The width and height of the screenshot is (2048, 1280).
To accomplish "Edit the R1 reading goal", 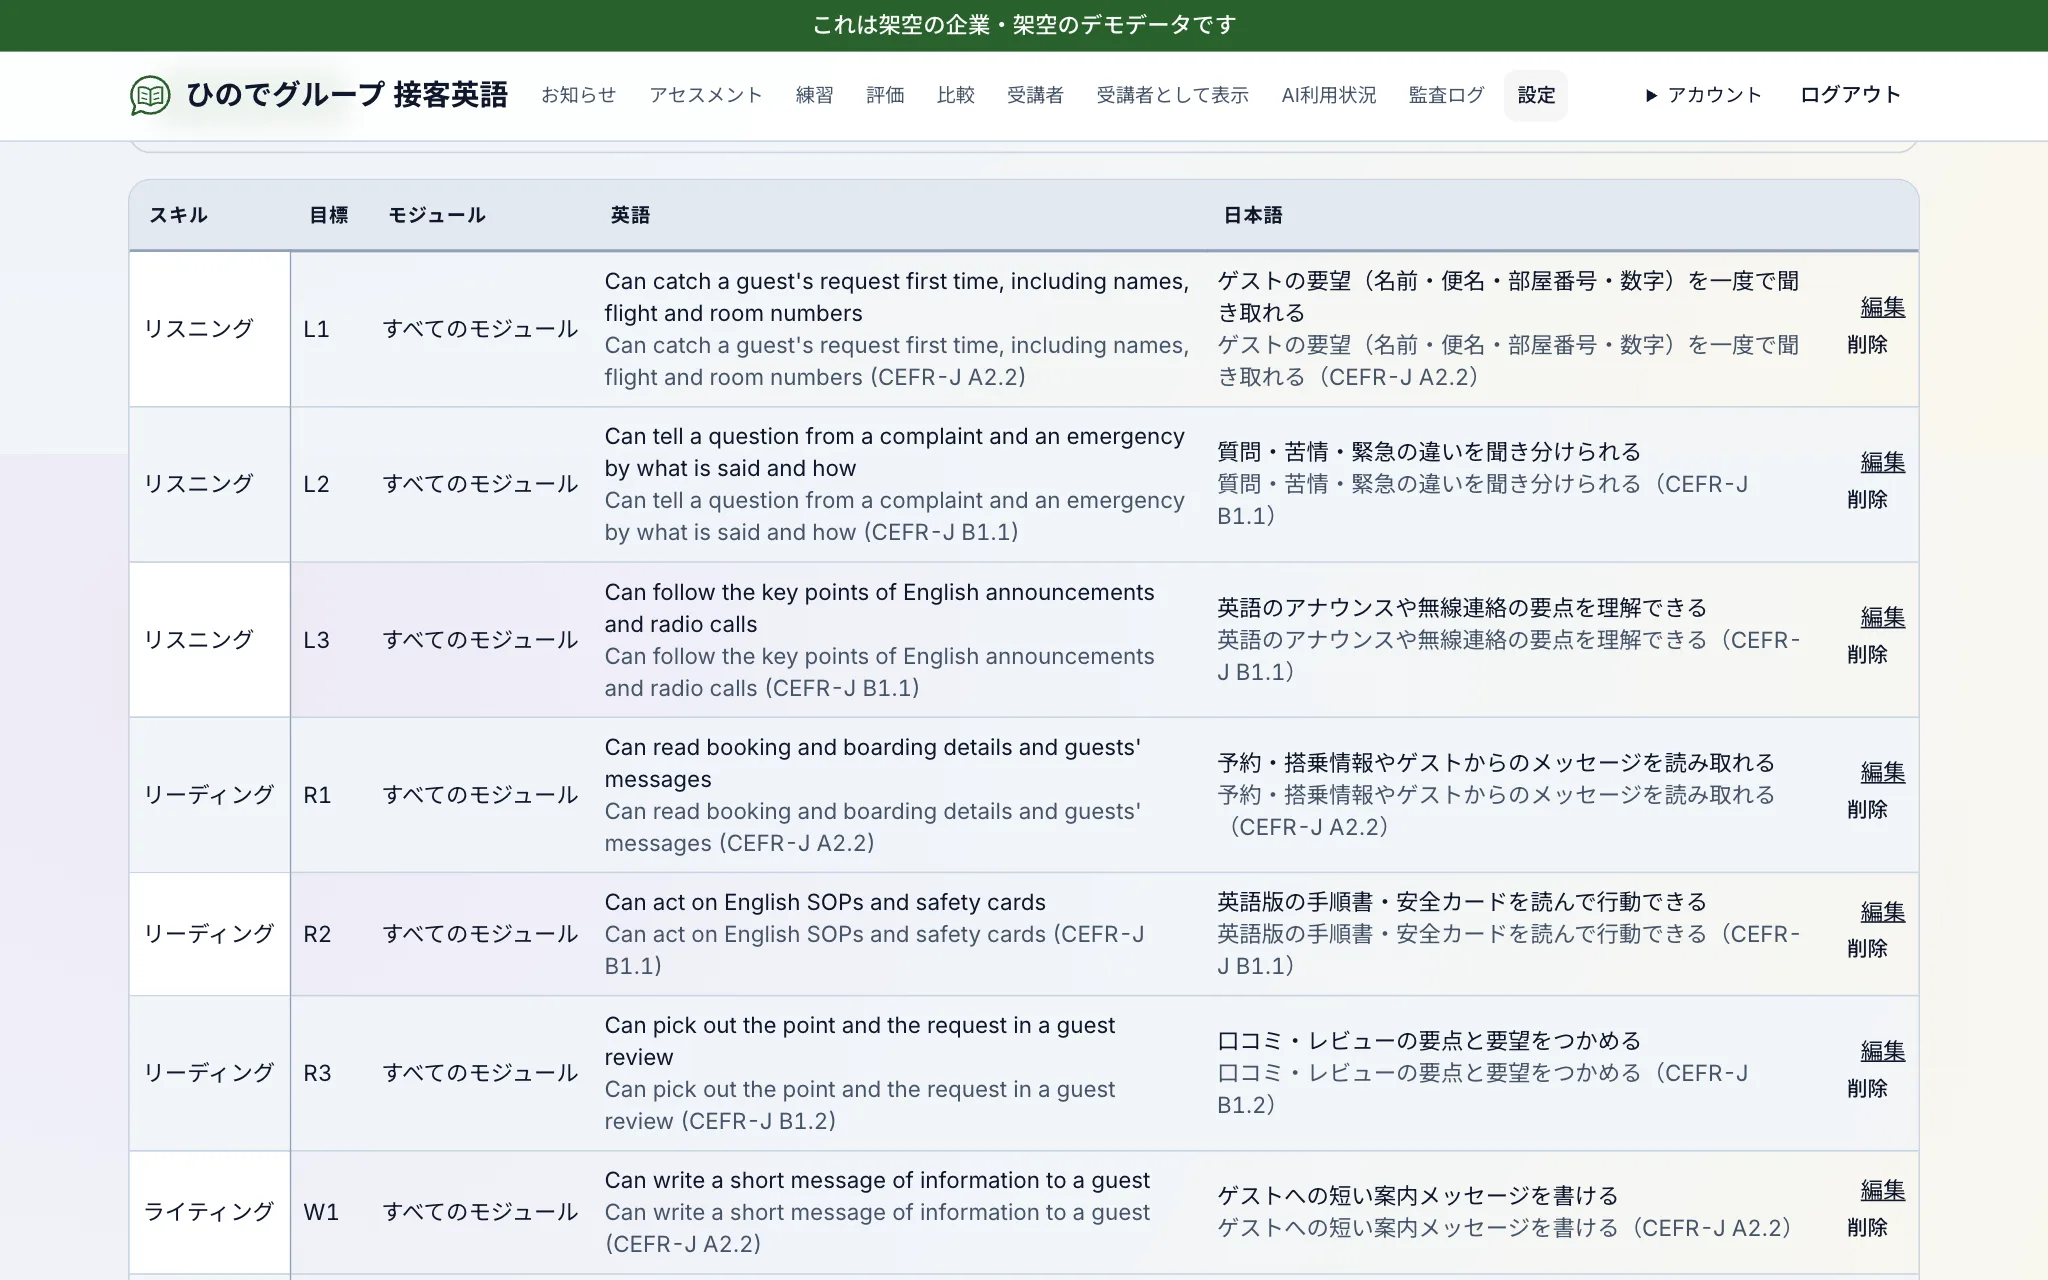I will pos(1882,772).
